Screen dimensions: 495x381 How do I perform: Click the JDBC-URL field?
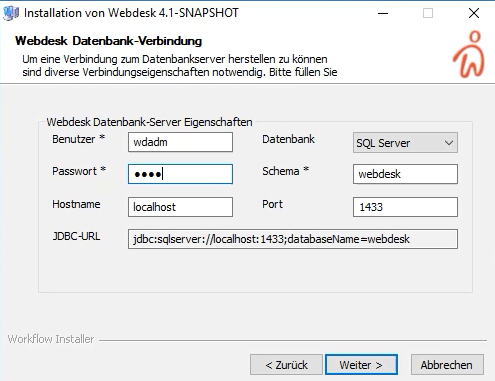point(293,239)
